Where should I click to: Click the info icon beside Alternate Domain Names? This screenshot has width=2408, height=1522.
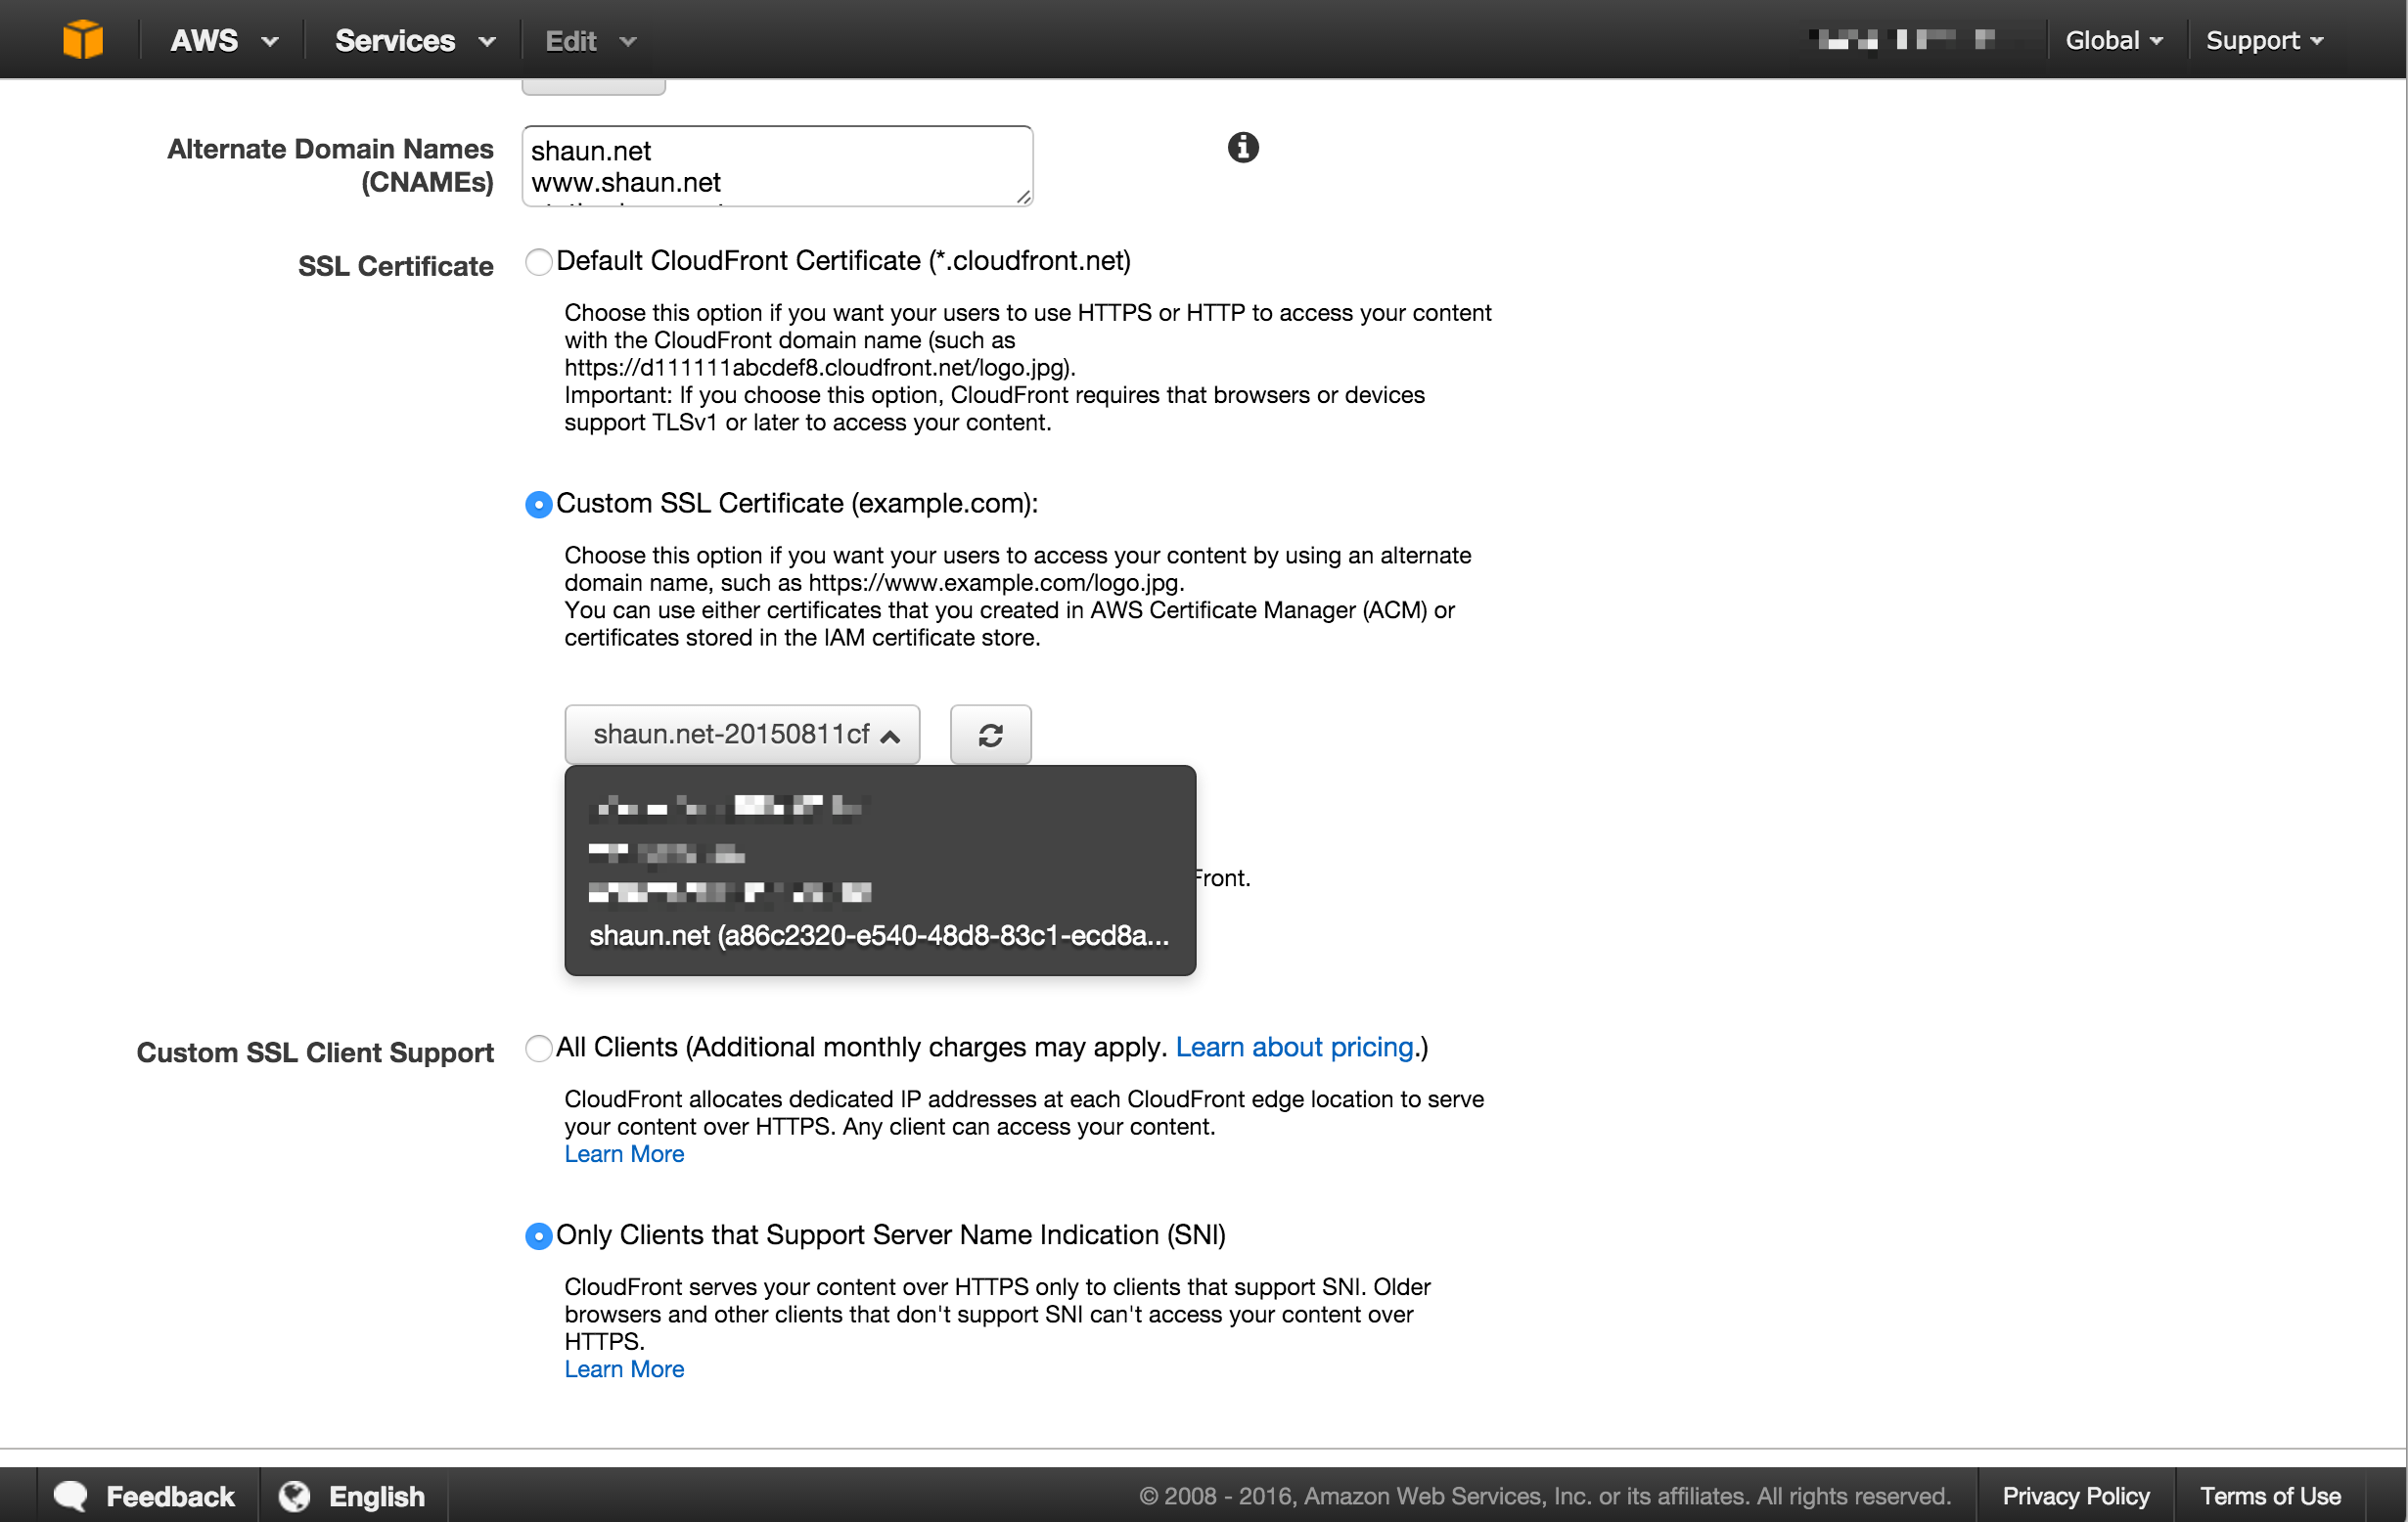coord(1242,148)
